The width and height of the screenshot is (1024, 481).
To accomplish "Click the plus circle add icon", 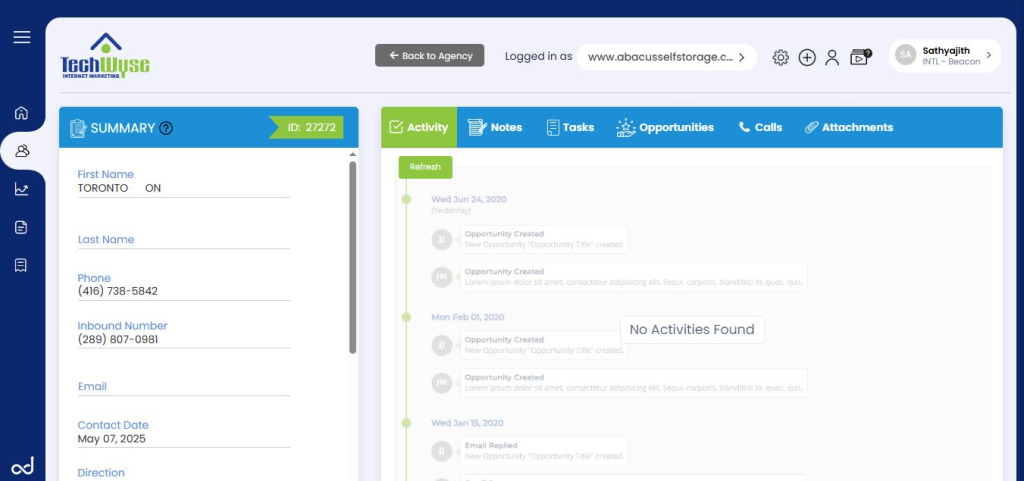I will tap(807, 57).
